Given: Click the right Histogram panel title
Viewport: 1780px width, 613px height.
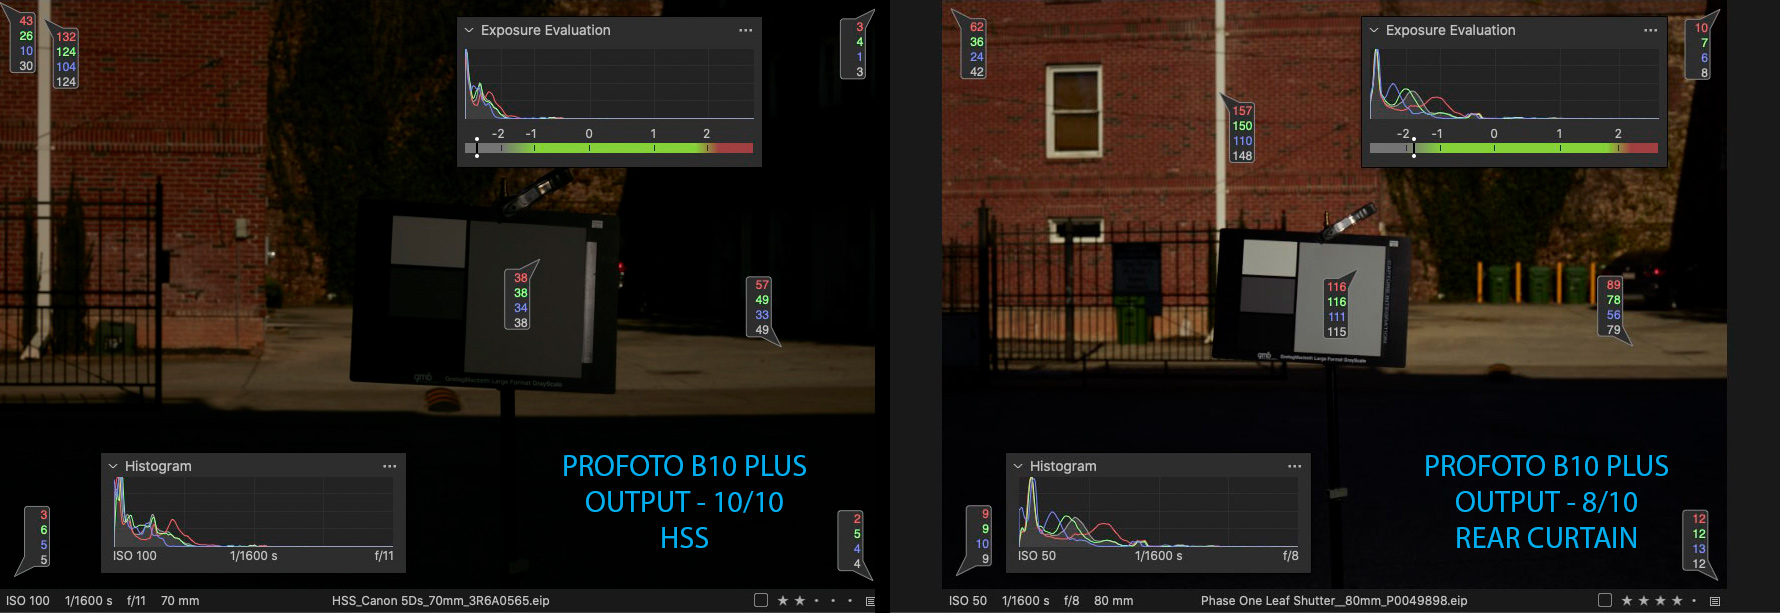Looking at the screenshot, I should (x=1063, y=466).
